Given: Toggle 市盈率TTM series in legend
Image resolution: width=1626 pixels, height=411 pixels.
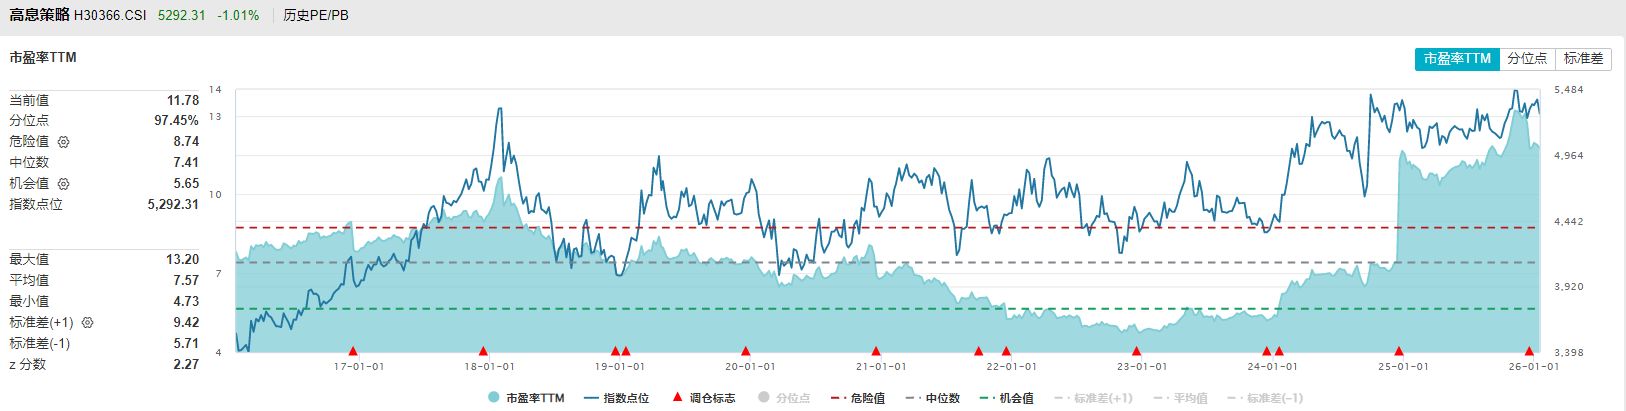Looking at the screenshot, I should (526, 398).
